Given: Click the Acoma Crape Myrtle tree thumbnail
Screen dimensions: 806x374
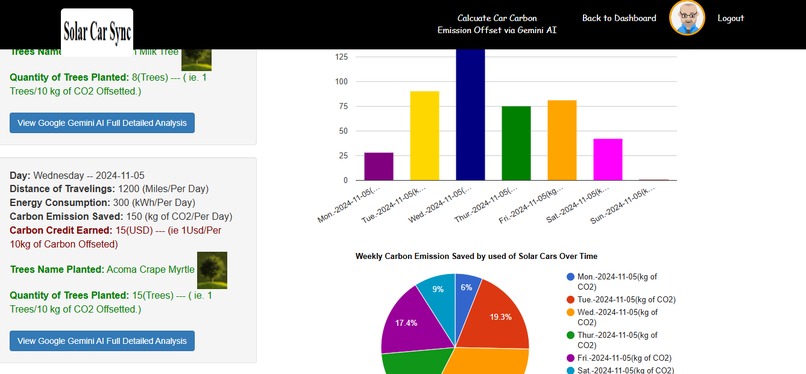Looking at the screenshot, I should pyautogui.click(x=212, y=270).
